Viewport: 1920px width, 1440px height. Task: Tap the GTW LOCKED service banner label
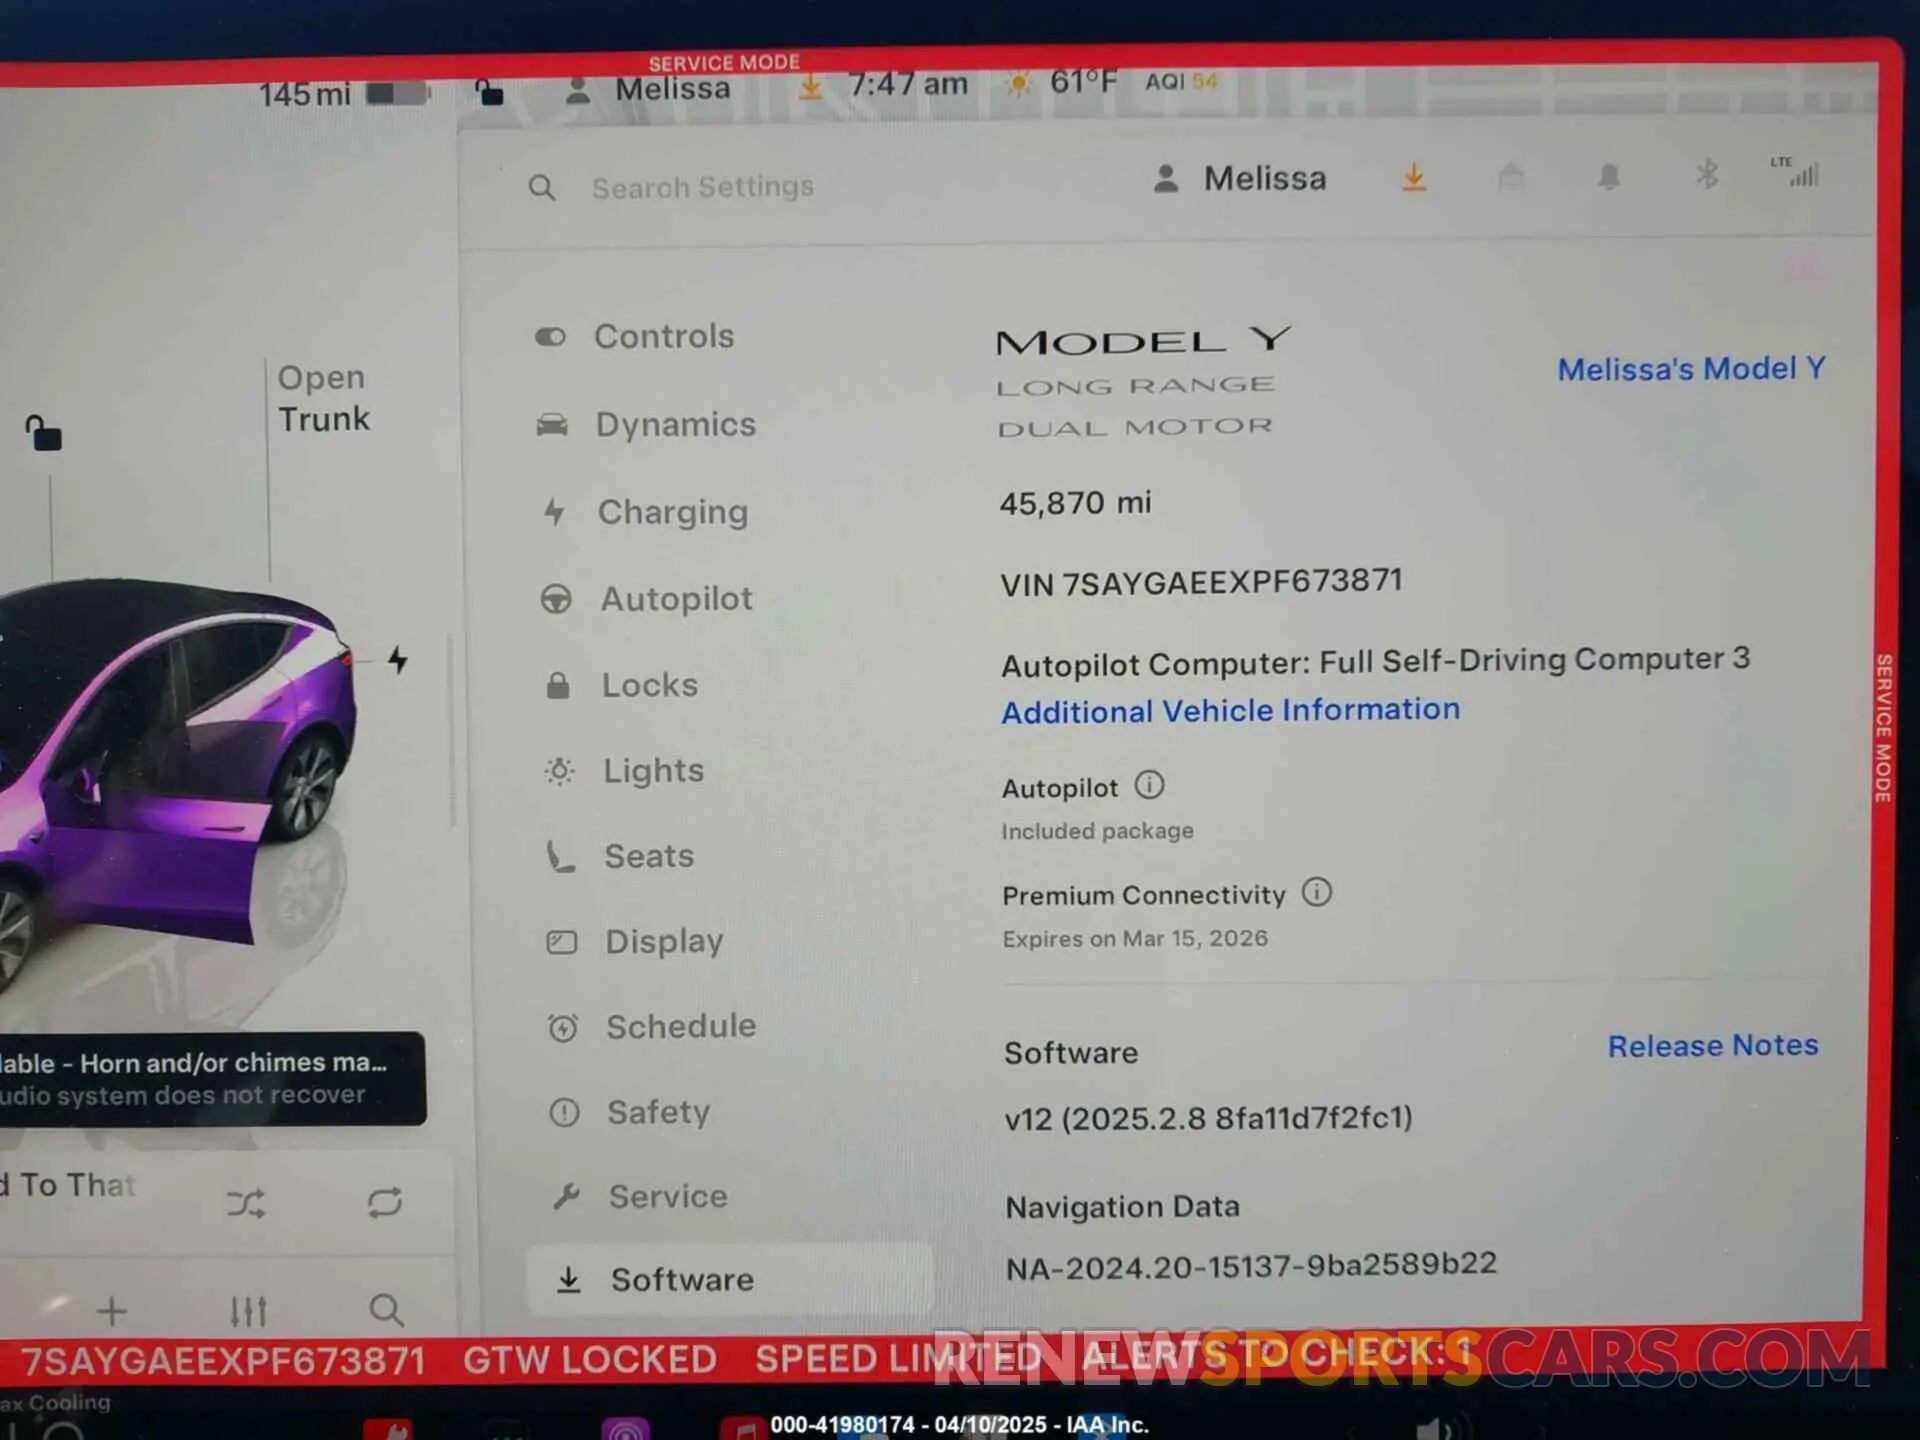click(589, 1360)
